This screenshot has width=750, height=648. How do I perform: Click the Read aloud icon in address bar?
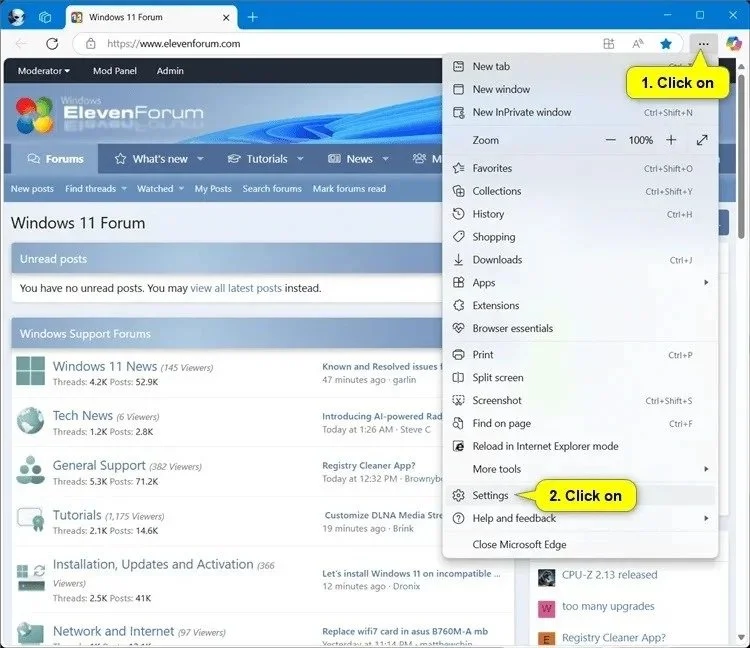pyautogui.click(x=637, y=44)
